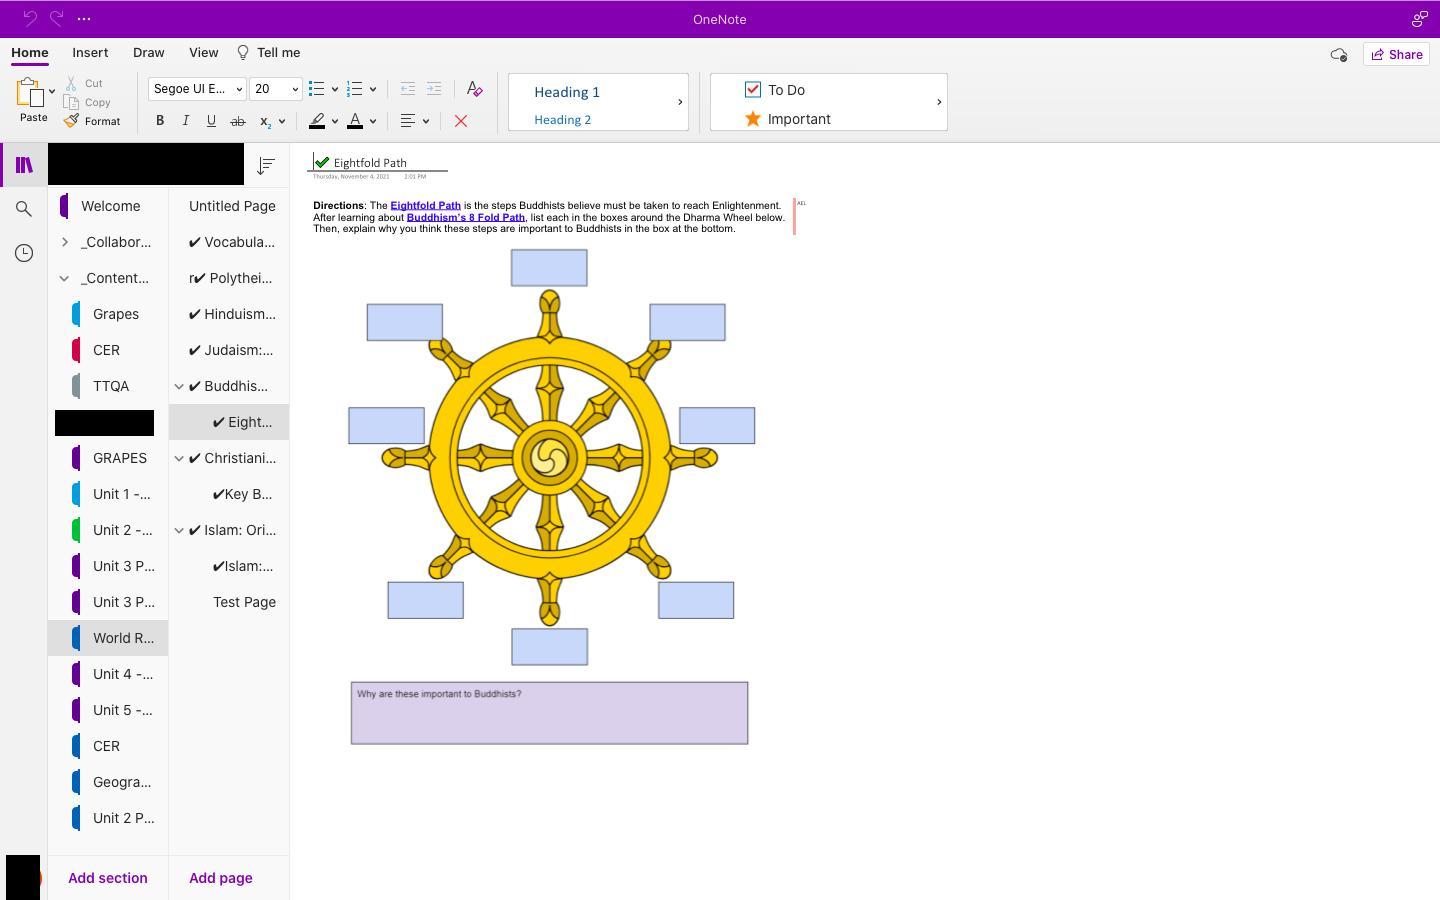Viewport: 1440px width, 900px height.
Task: Expand the _Collaboration section group
Action: click(65, 242)
